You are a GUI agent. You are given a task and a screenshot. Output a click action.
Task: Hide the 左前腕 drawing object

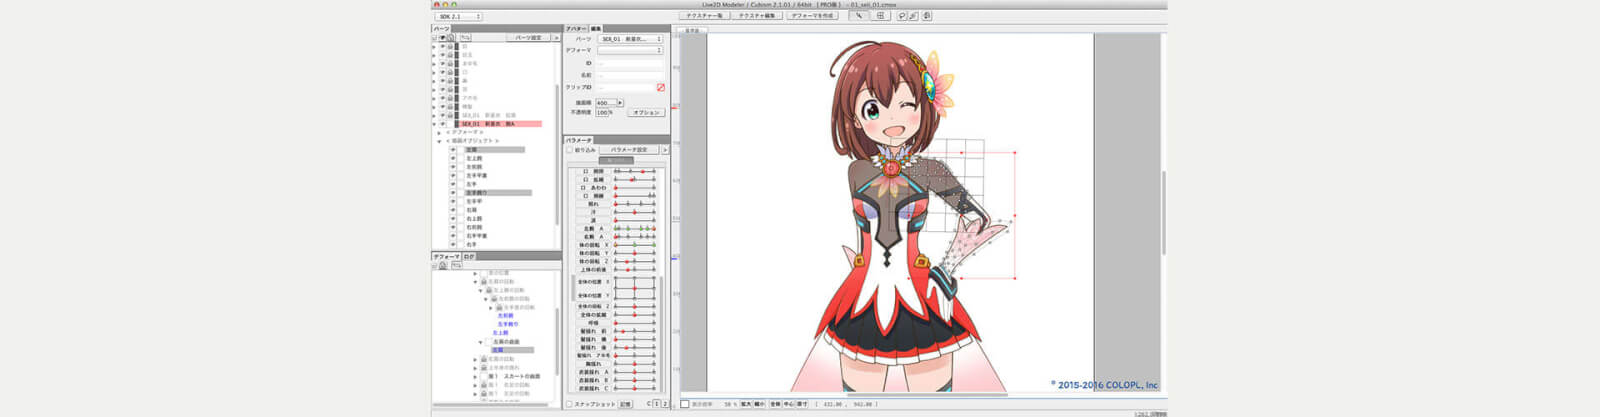453,167
